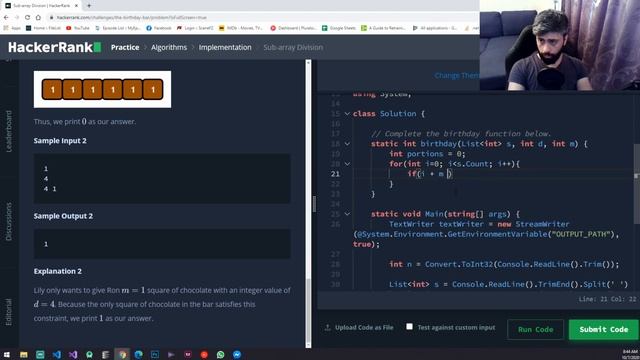Click the Submit Code button
The height and width of the screenshot is (360, 640).
[x=604, y=329]
